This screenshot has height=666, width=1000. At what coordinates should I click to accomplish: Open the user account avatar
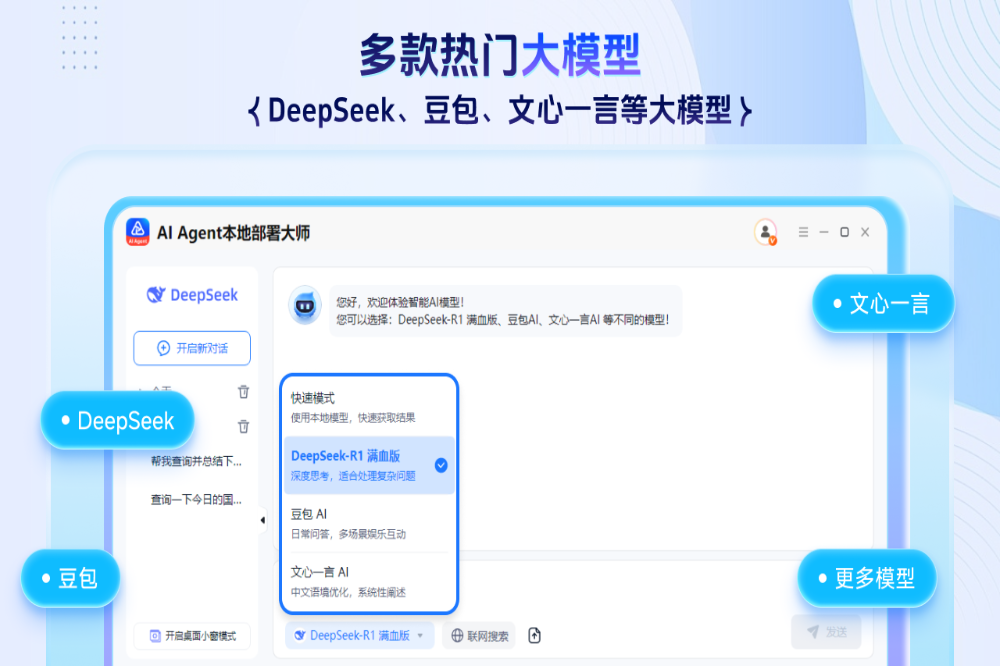[x=765, y=232]
